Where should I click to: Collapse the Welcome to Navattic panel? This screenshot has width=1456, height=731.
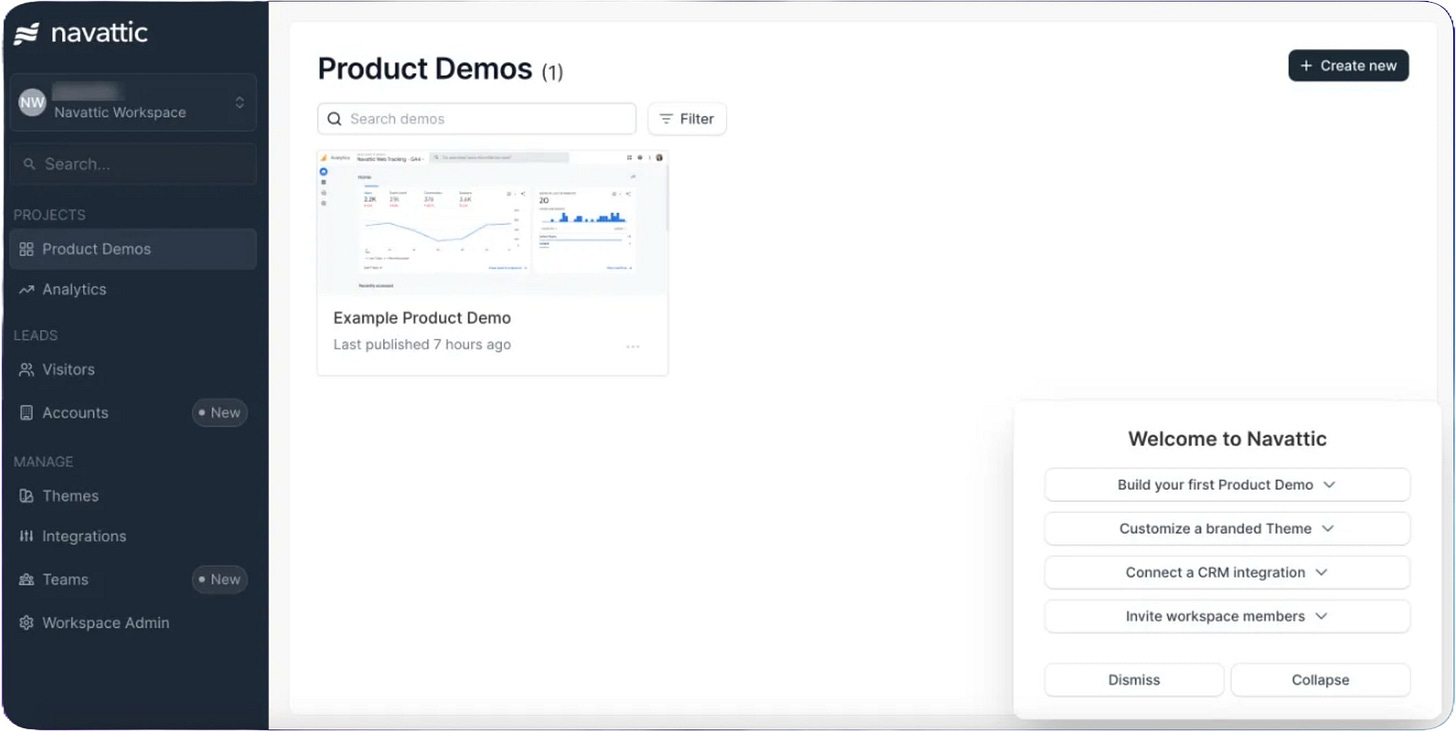click(1320, 680)
